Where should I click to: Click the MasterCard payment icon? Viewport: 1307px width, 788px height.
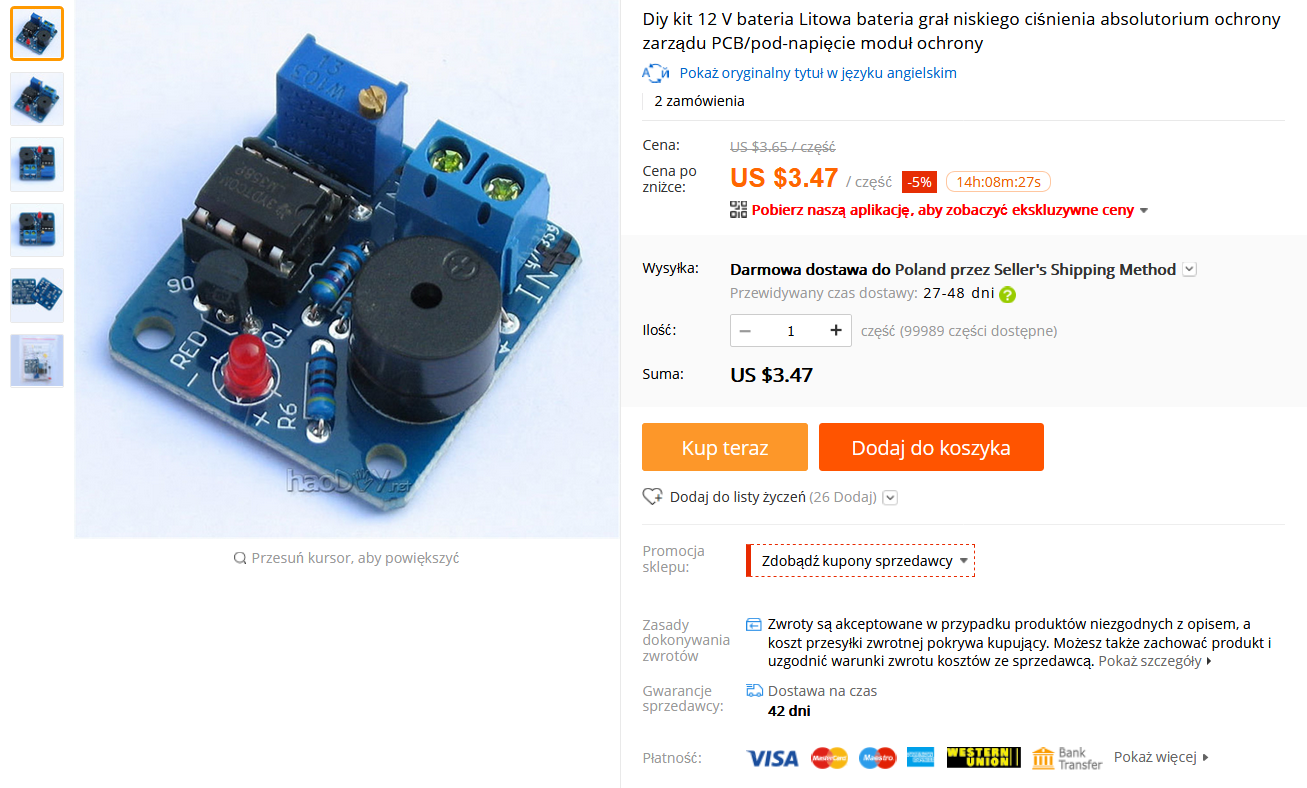point(829,758)
